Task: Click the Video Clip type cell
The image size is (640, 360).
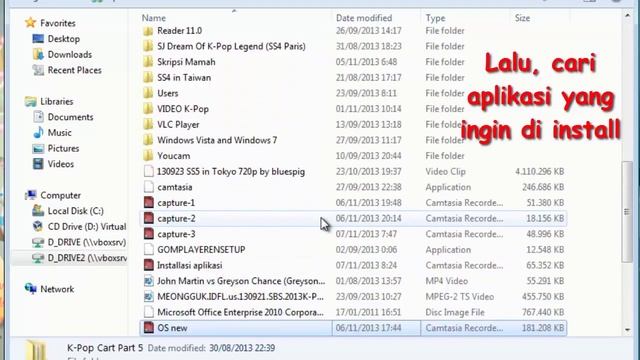Action: point(445,171)
